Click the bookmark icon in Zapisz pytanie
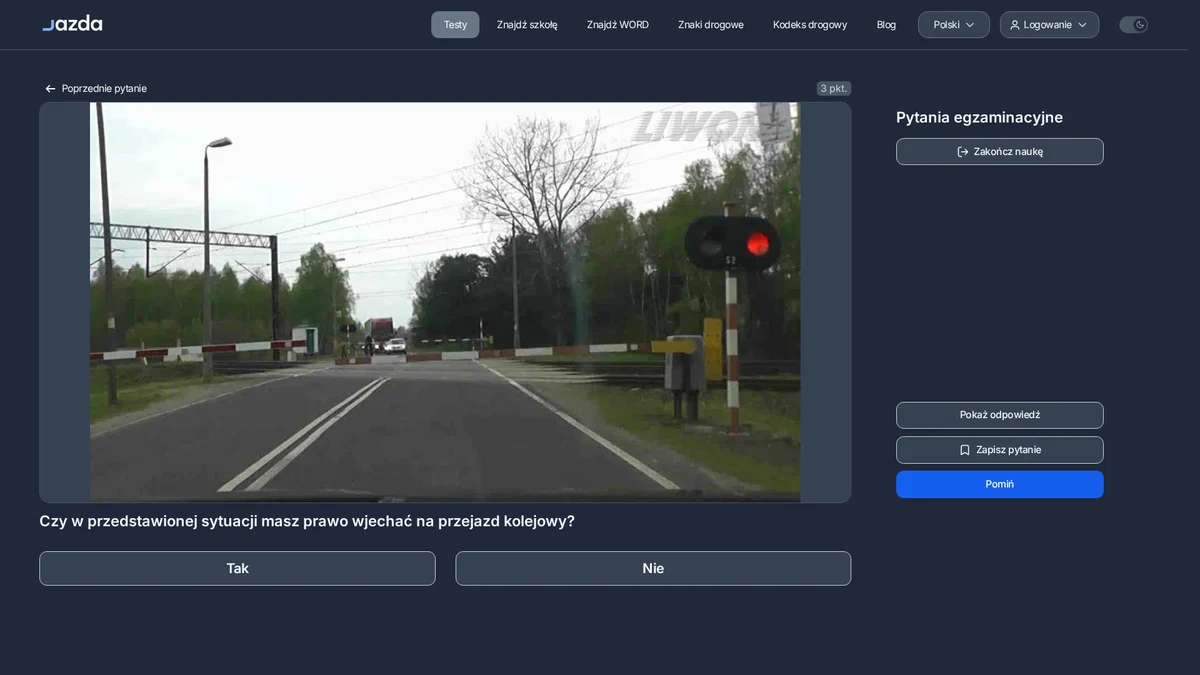 coord(965,450)
